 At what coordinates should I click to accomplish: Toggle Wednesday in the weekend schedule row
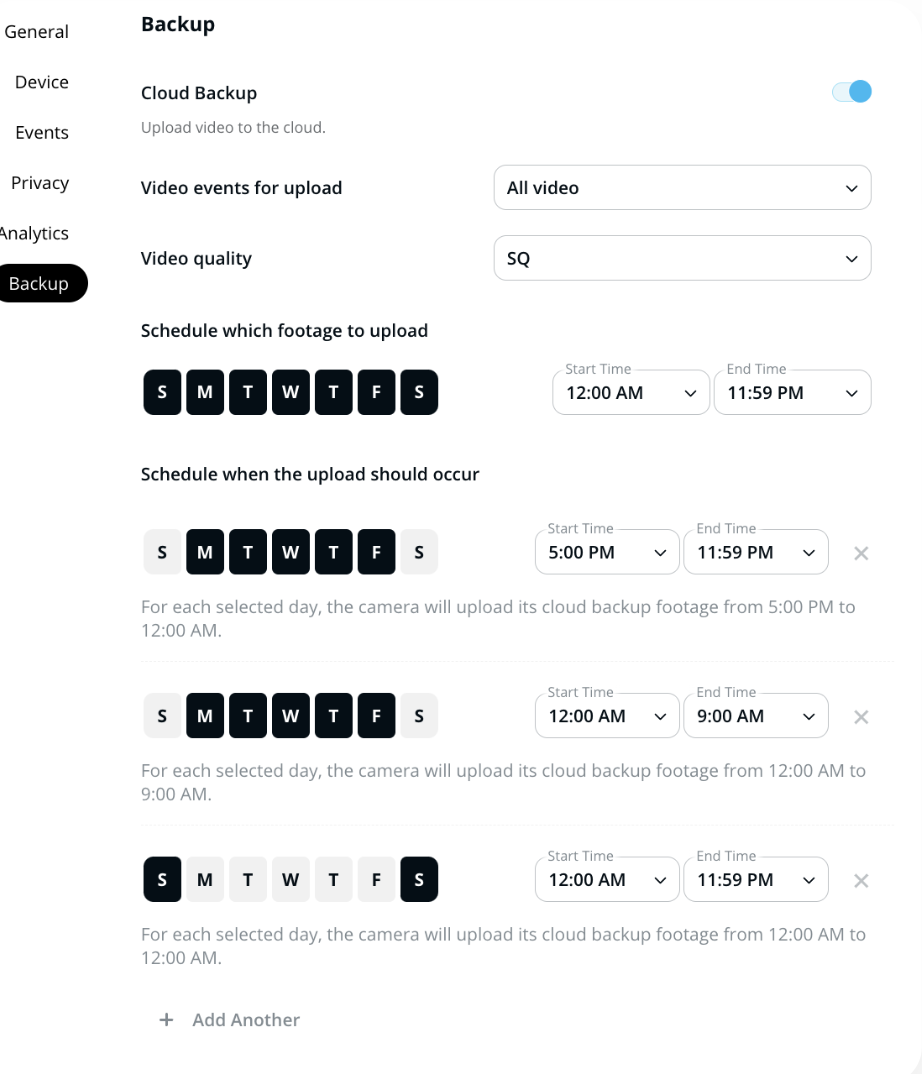[x=290, y=880]
